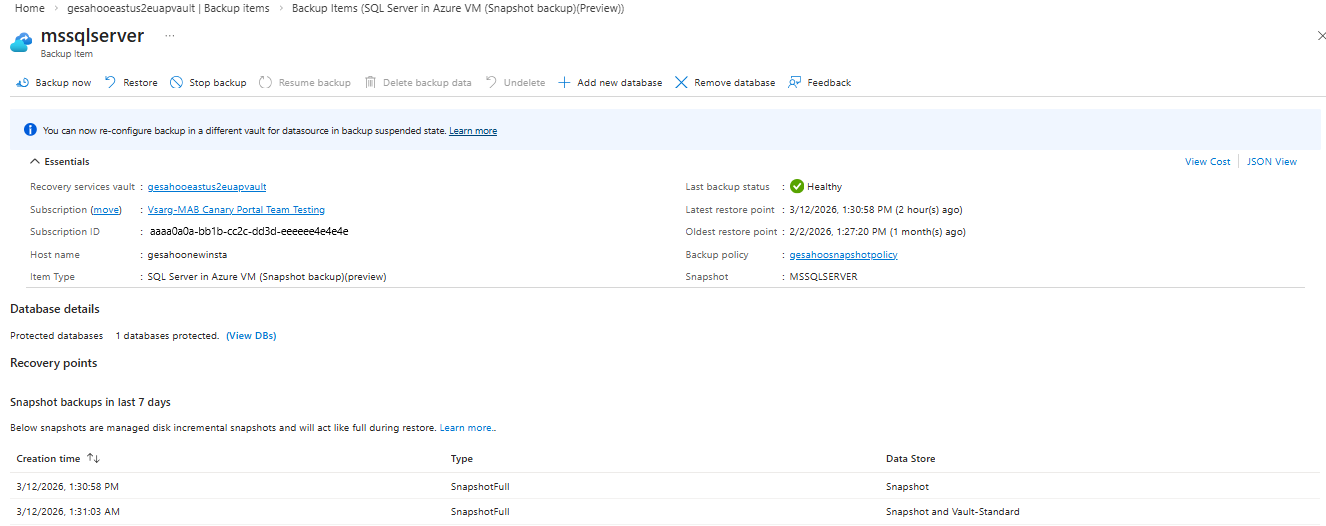This screenshot has width=1326, height=526.
Task: Open the View Cost link
Action: [x=1208, y=162]
